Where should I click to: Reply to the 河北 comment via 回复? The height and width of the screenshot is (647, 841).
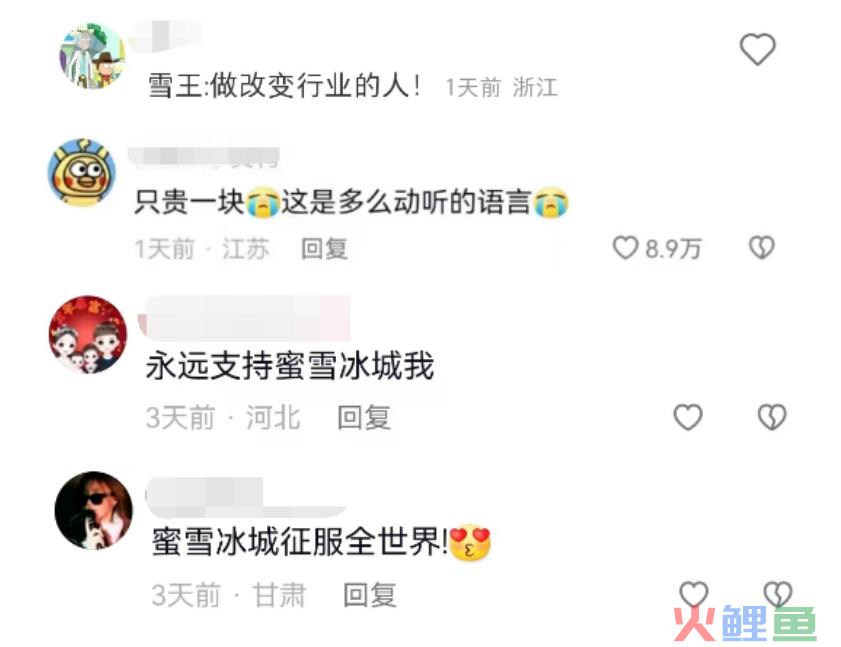[364, 417]
